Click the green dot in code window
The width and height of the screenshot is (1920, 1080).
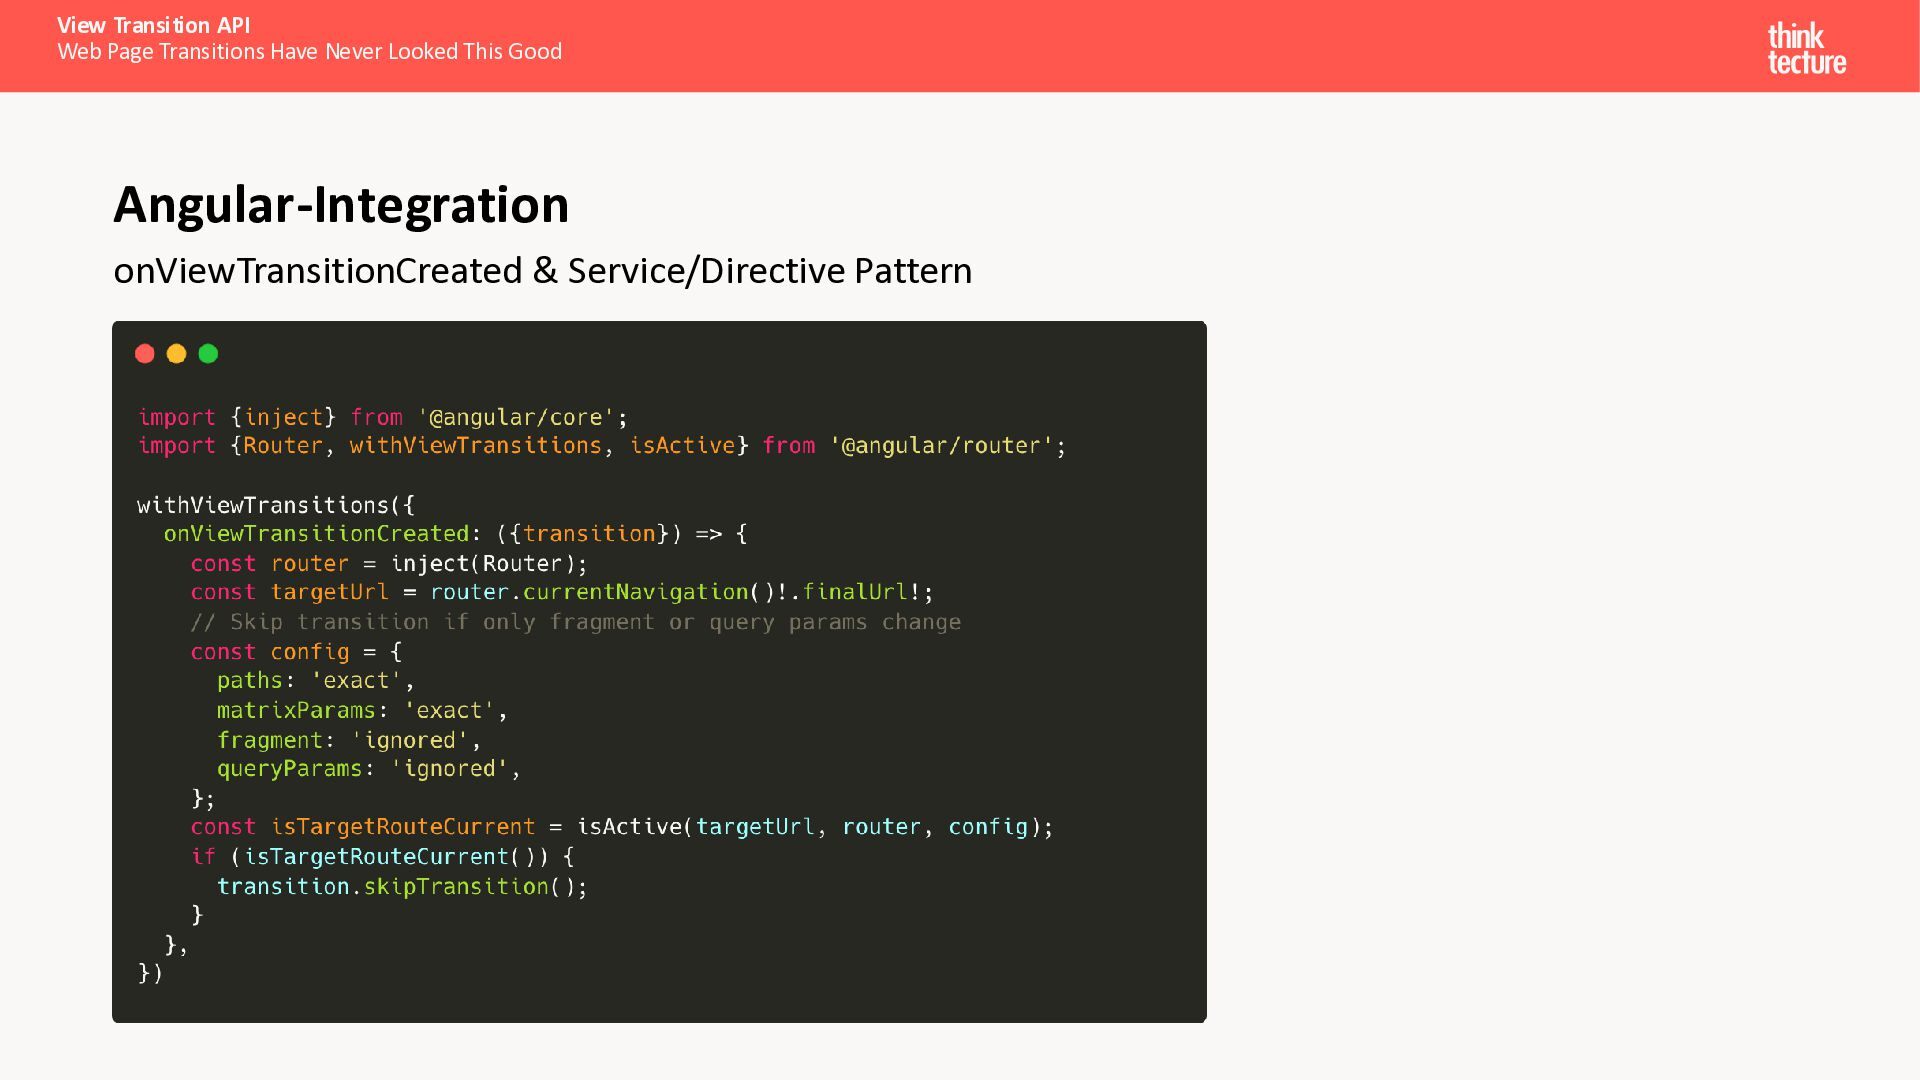(x=208, y=354)
